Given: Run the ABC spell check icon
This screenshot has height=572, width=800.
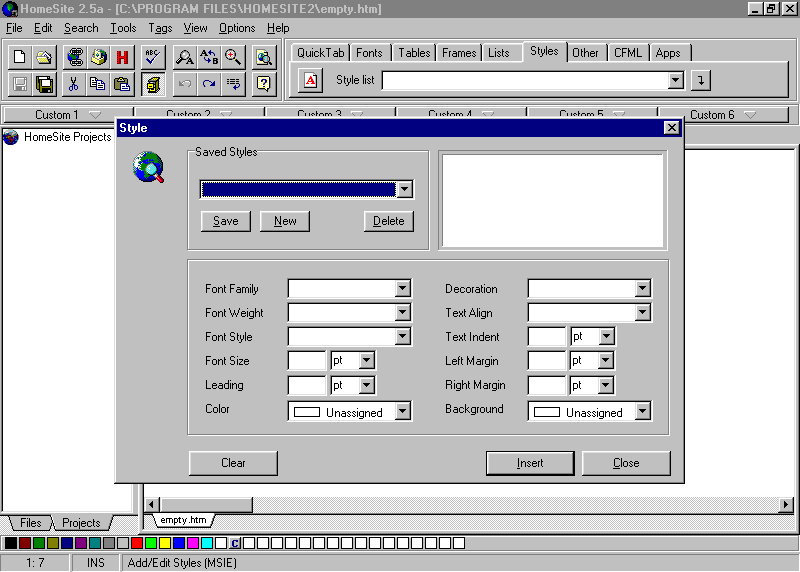Looking at the screenshot, I should tap(153, 57).
